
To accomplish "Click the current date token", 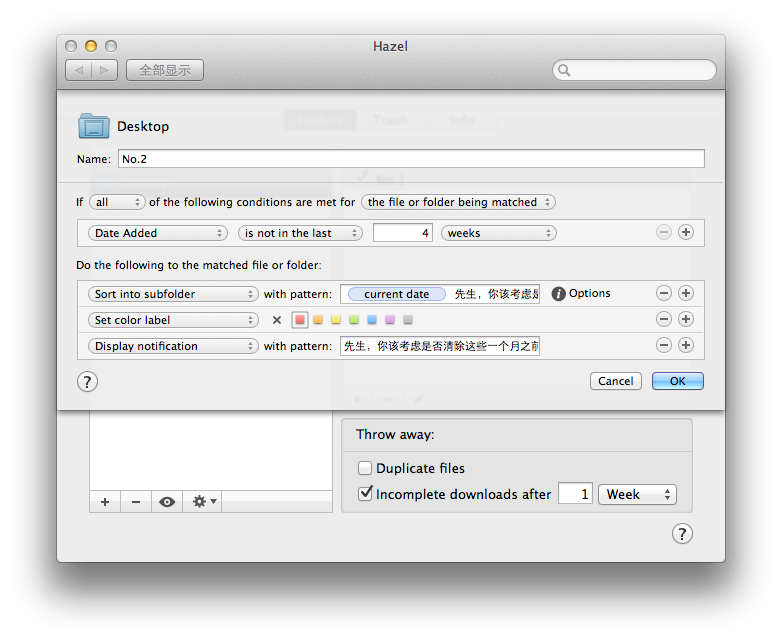I will 396,294.
